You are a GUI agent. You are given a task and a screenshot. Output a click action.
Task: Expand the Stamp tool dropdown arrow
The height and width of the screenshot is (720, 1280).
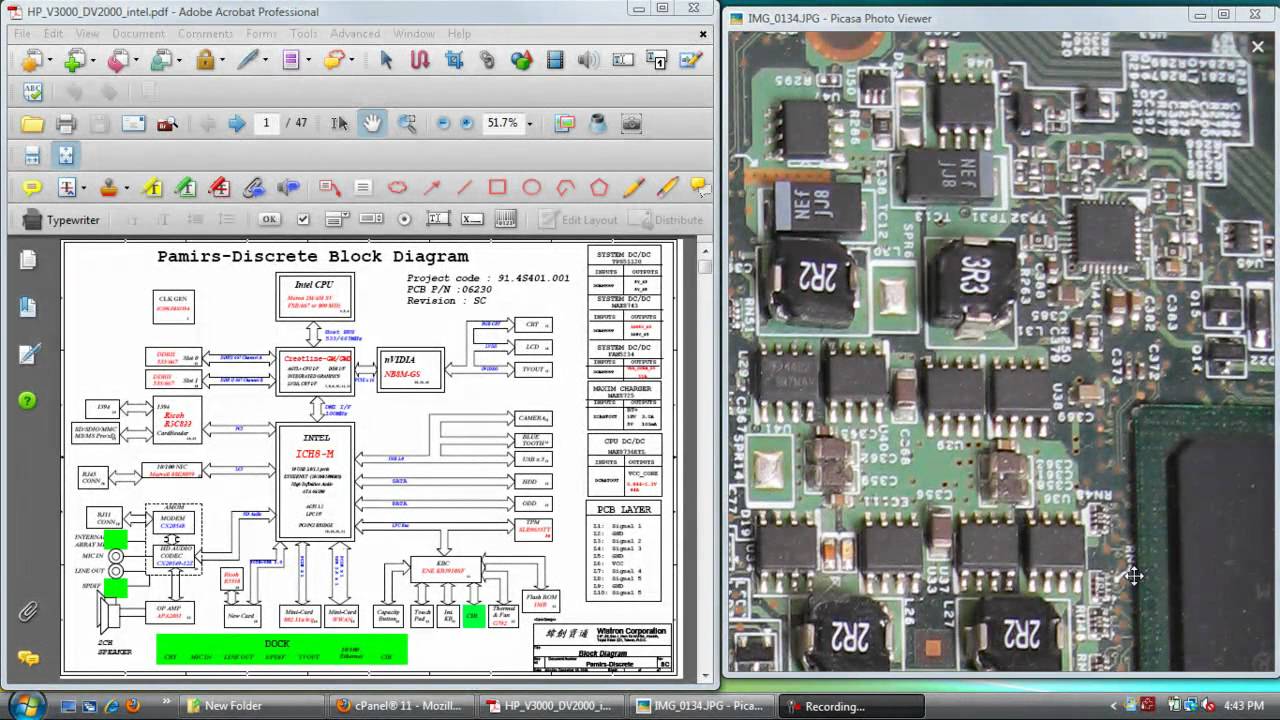click(x=127, y=189)
